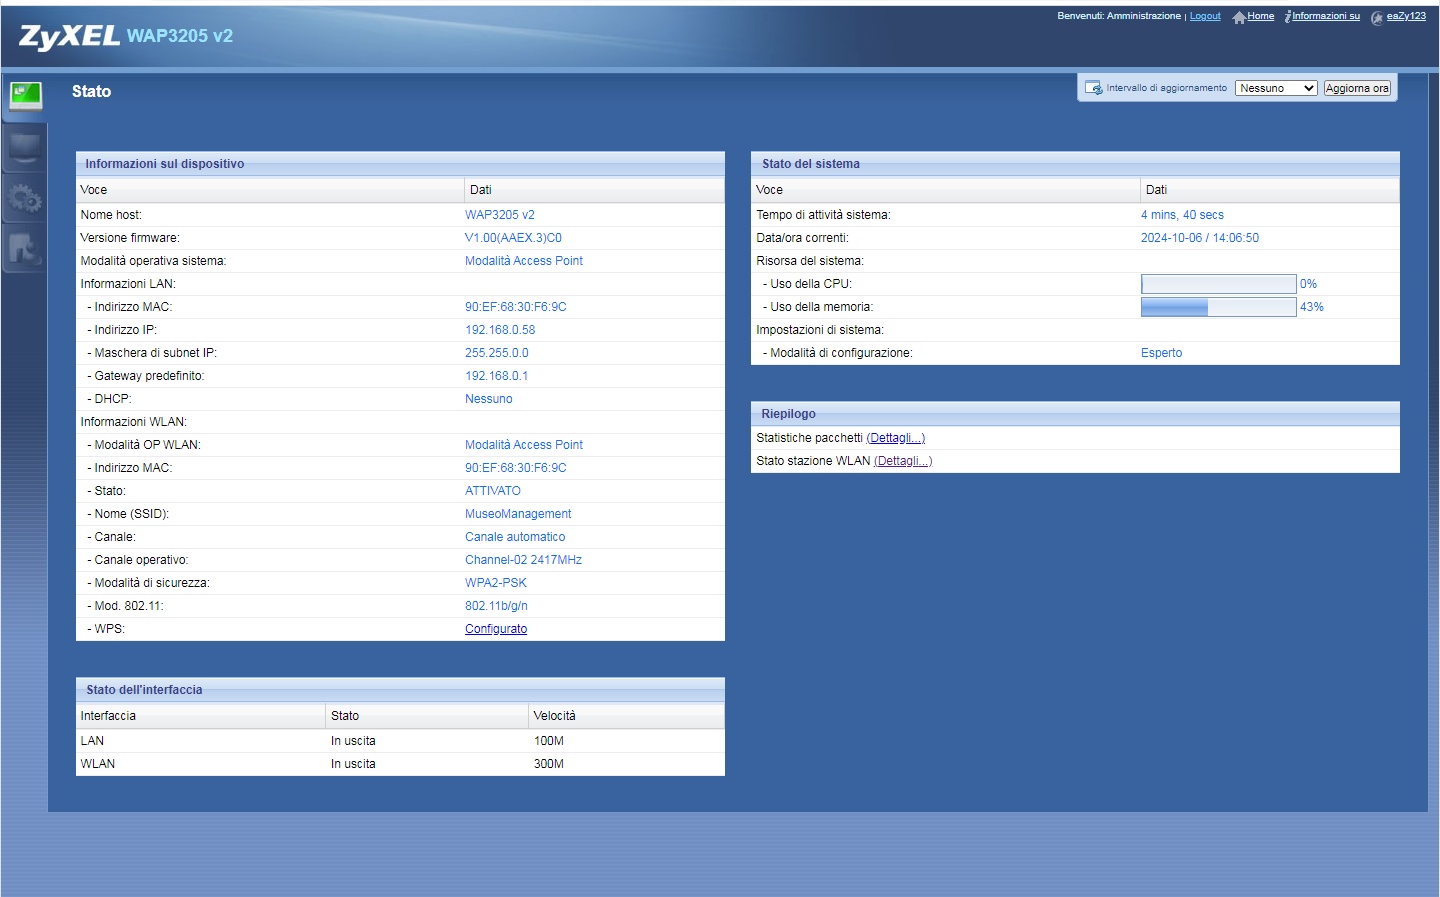
Task: Select the LAN IP address 192.168.0.58
Action: (500, 330)
